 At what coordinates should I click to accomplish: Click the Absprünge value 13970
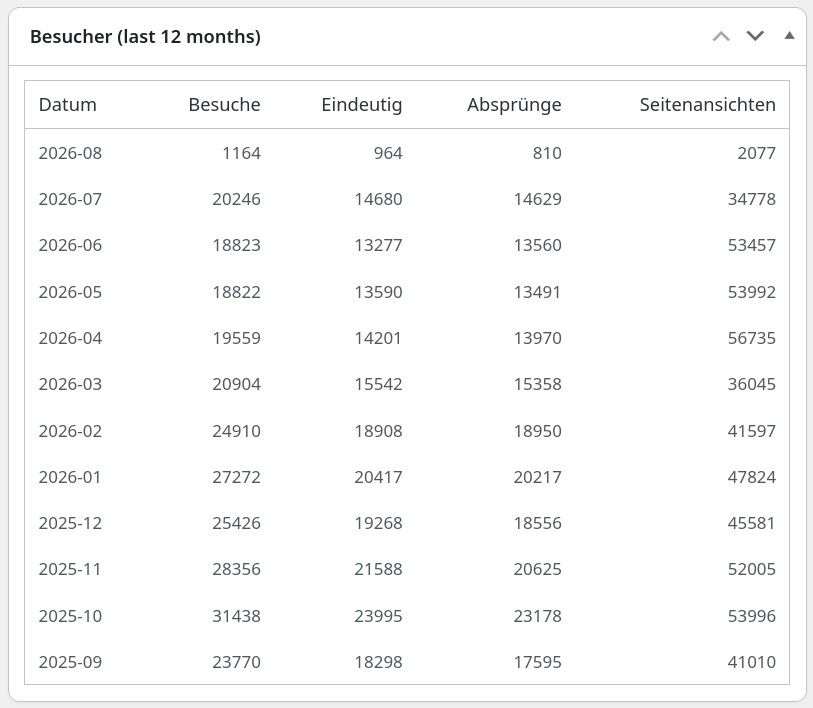tap(538, 338)
